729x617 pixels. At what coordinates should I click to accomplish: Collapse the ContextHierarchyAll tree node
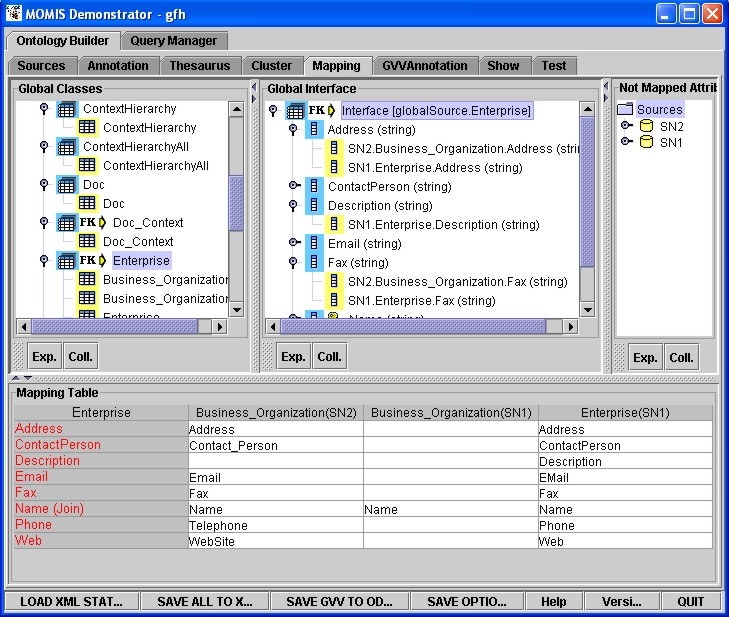[44, 146]
